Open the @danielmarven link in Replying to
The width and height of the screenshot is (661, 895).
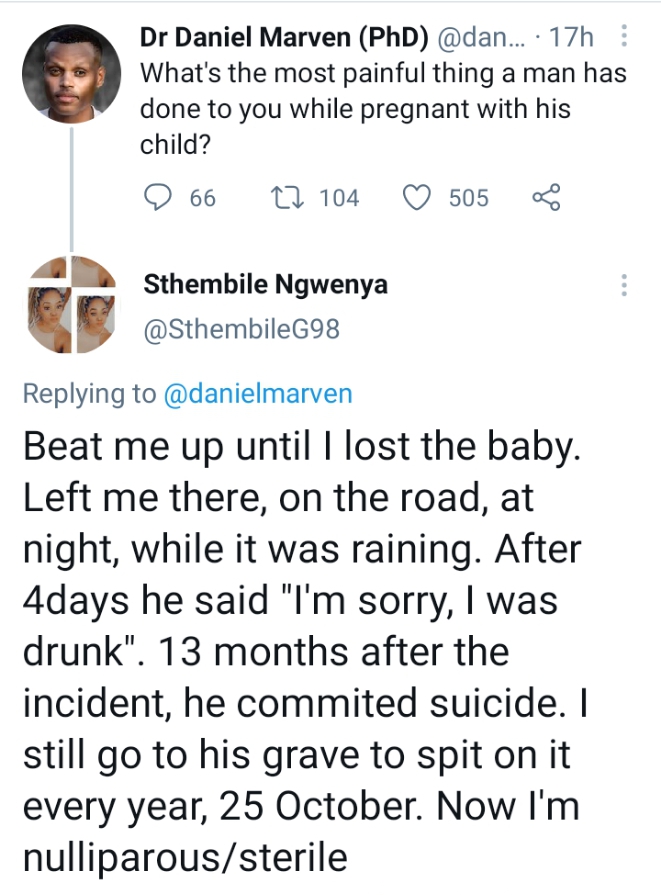(259, 394)
